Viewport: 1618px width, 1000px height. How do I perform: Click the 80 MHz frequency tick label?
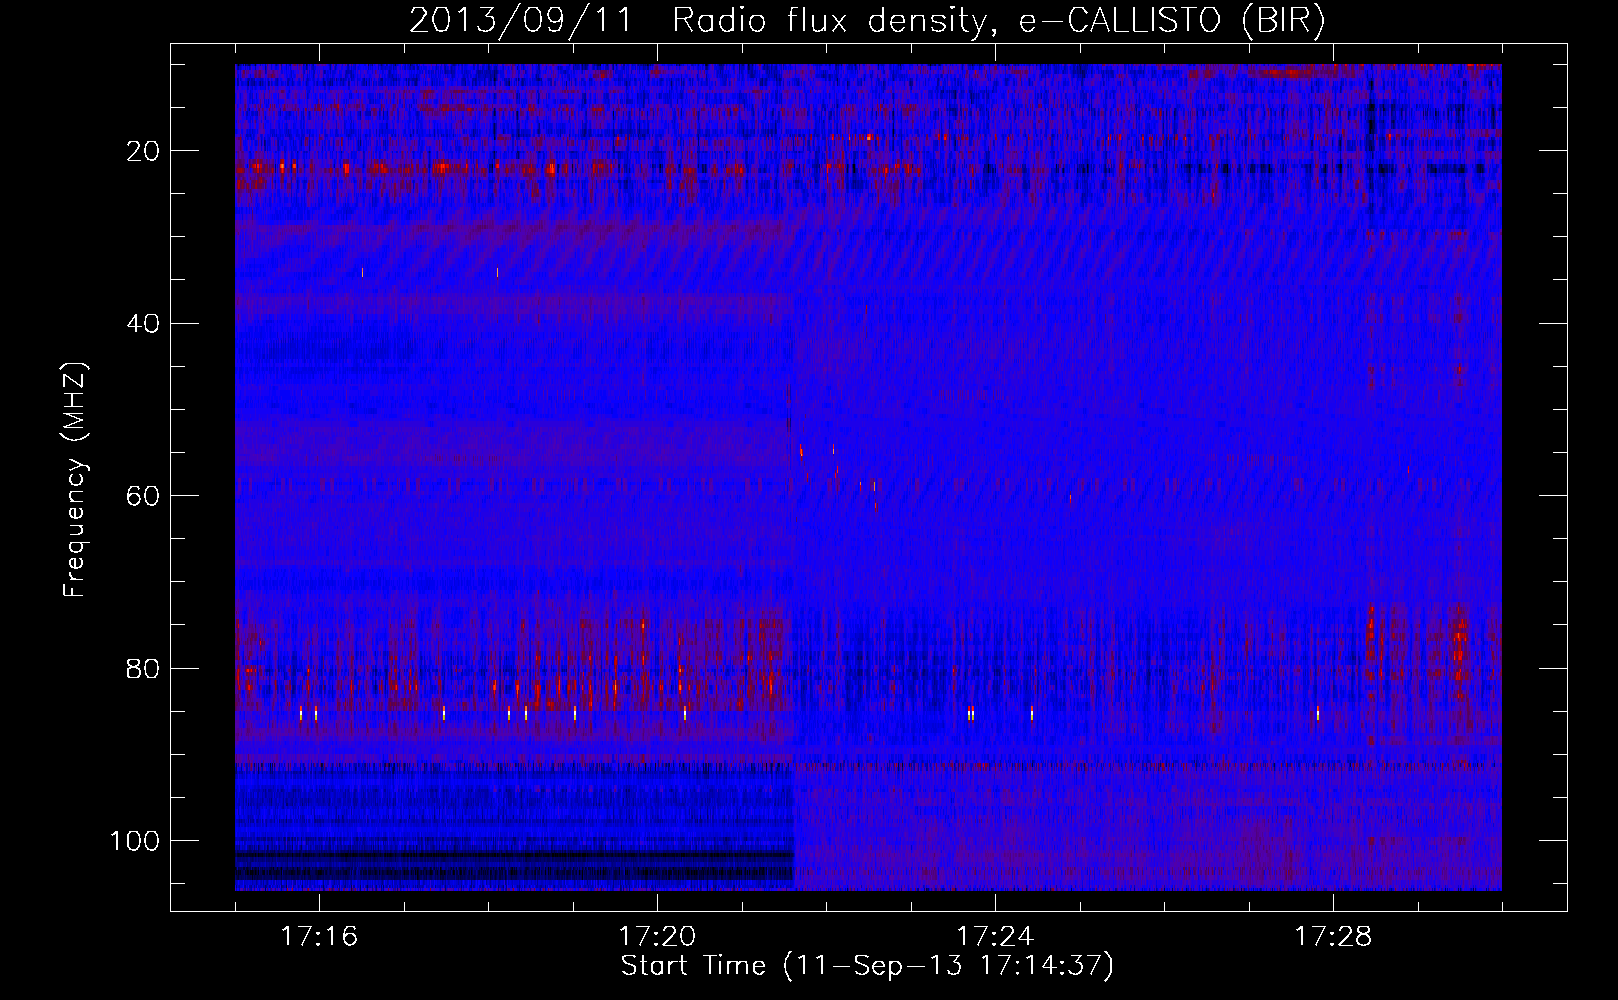pyautogui.click(x=142, y=668)
